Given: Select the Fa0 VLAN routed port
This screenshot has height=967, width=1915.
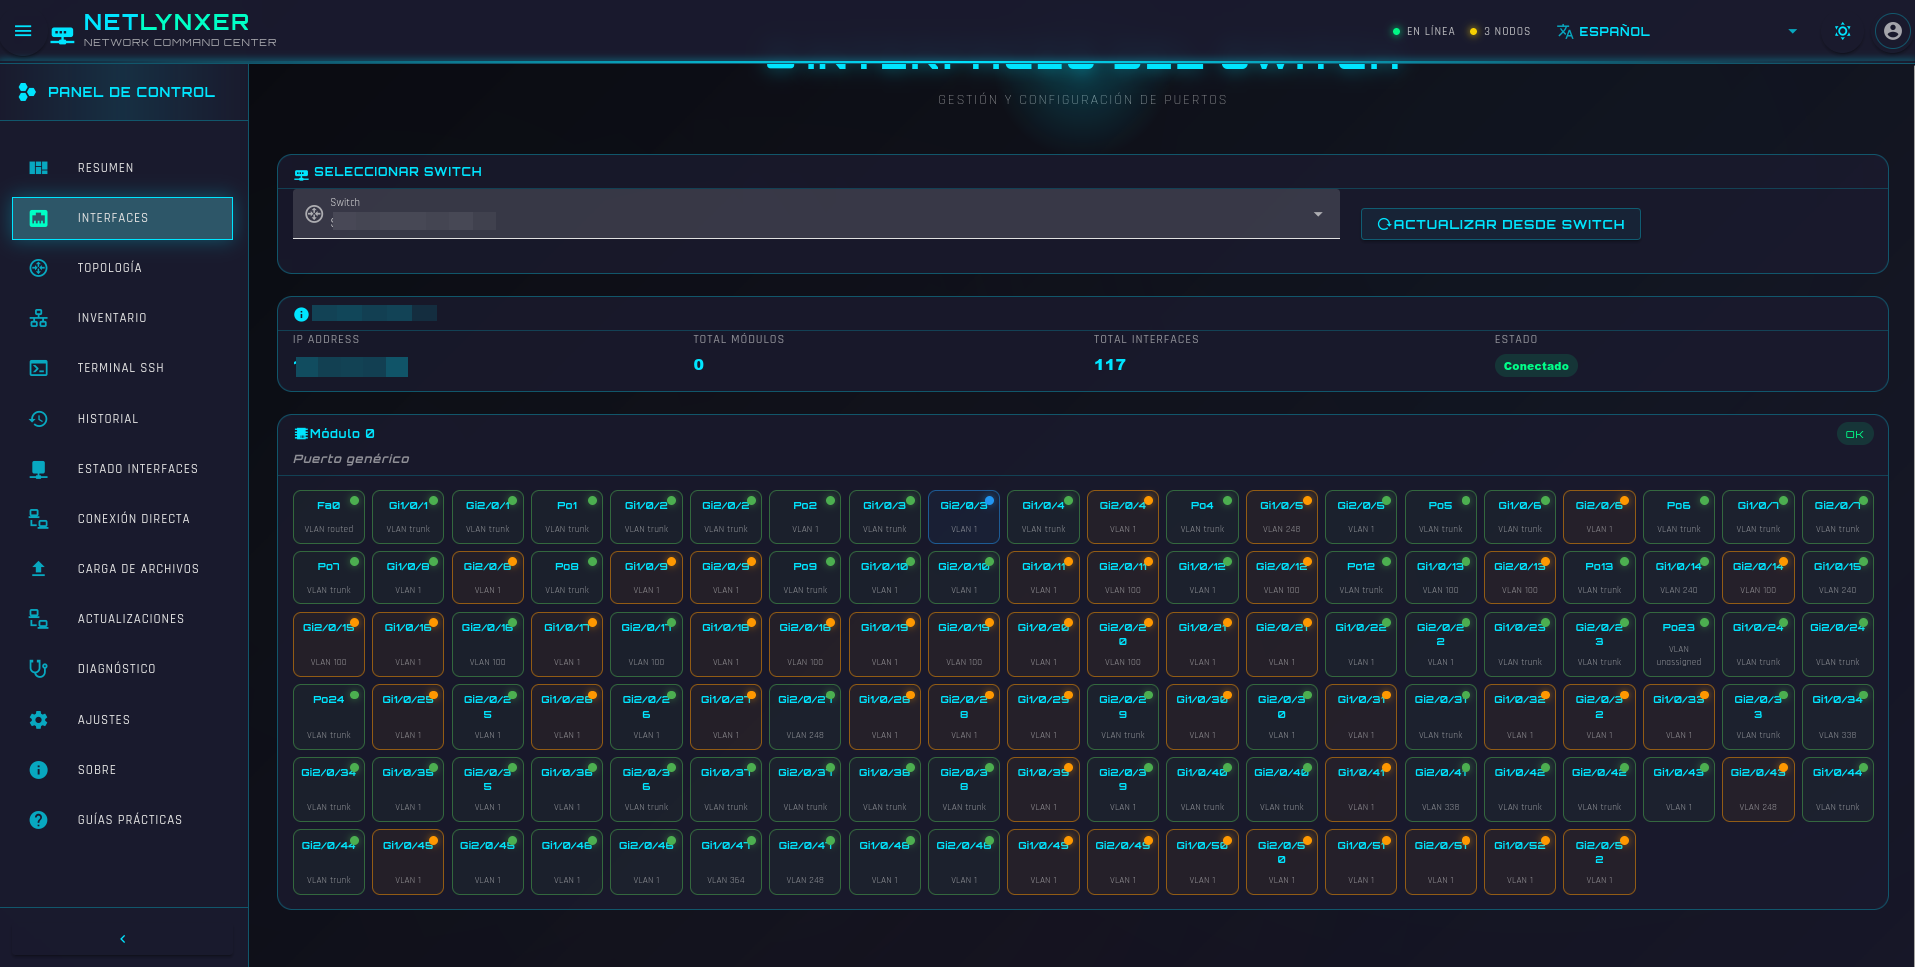Looking at the screenshot, I should [x=329, y=517].
